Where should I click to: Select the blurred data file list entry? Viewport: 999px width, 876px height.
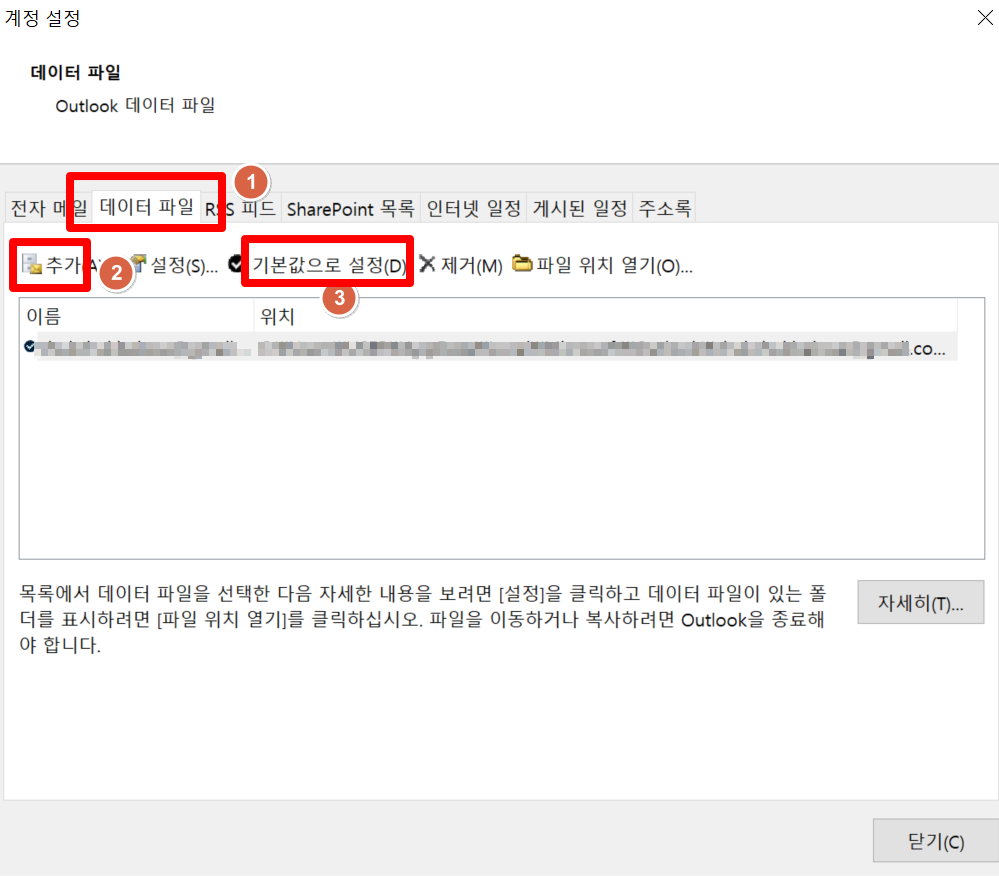(490, 347)
